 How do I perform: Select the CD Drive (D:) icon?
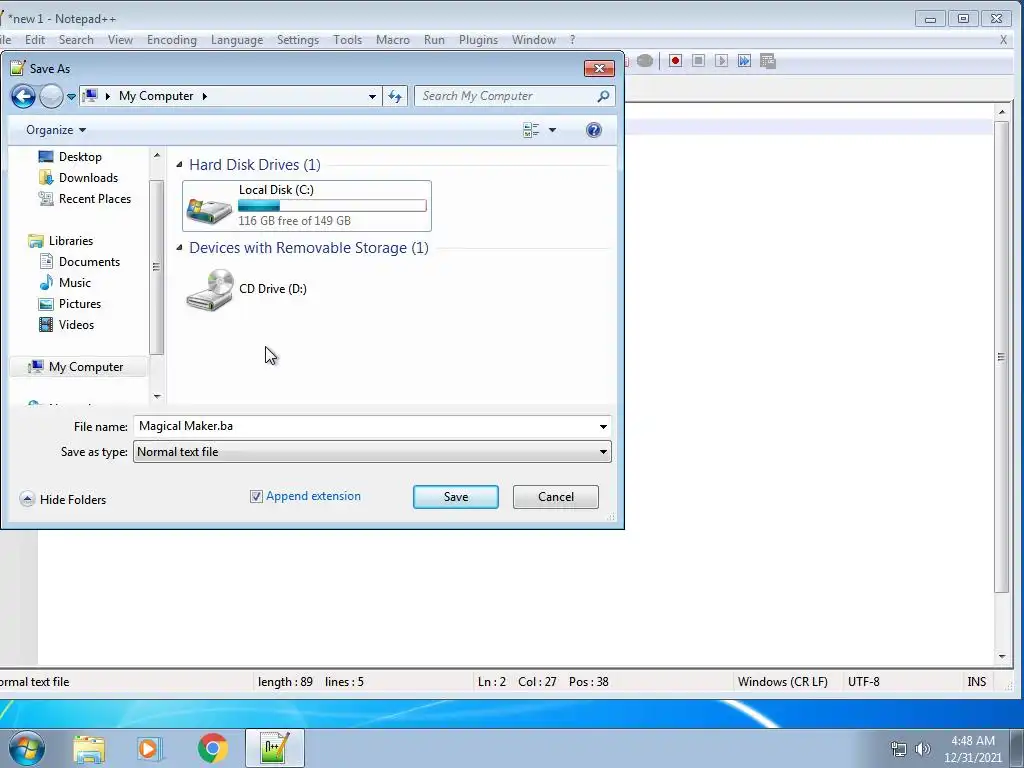click(x=210, y=289)
